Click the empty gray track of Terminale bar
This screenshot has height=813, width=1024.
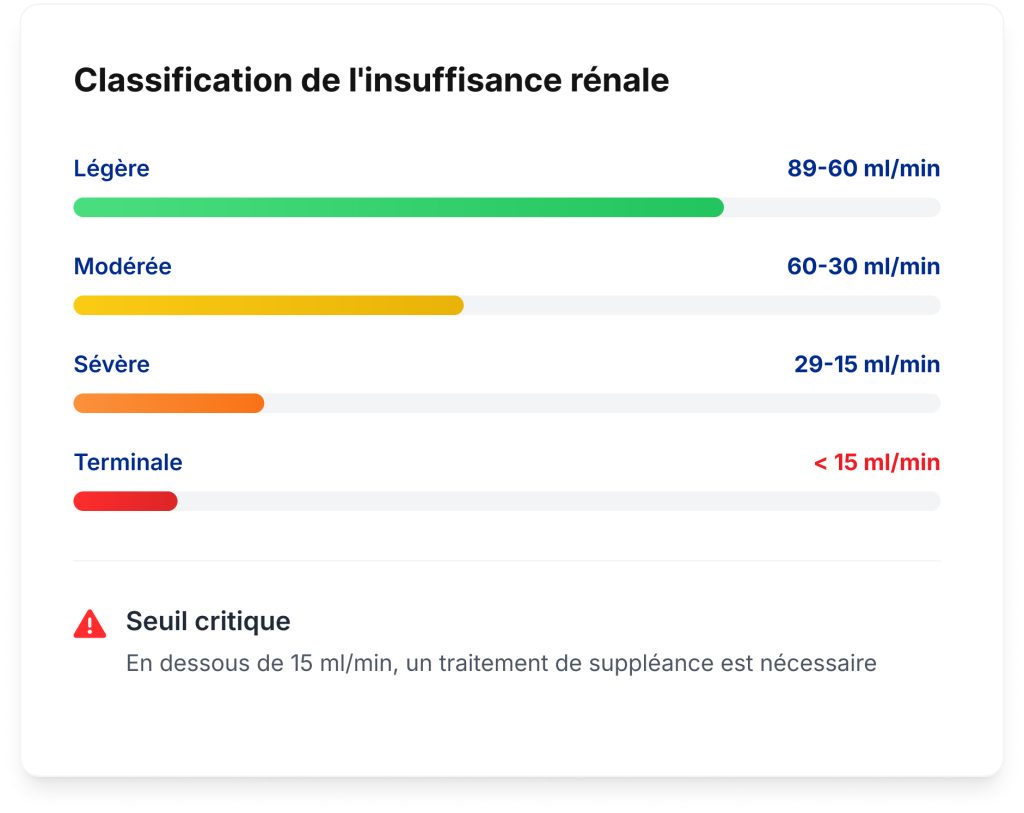[559, 501]
